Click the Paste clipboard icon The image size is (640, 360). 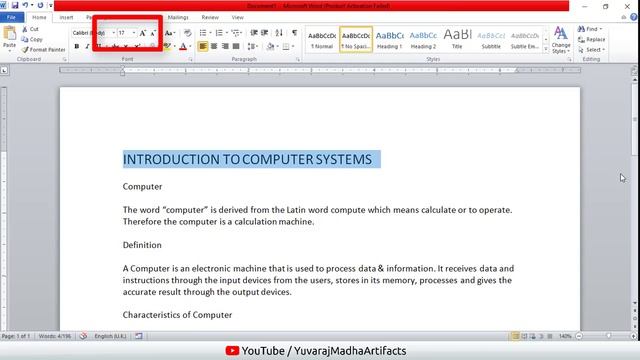[x=9, y=33]
